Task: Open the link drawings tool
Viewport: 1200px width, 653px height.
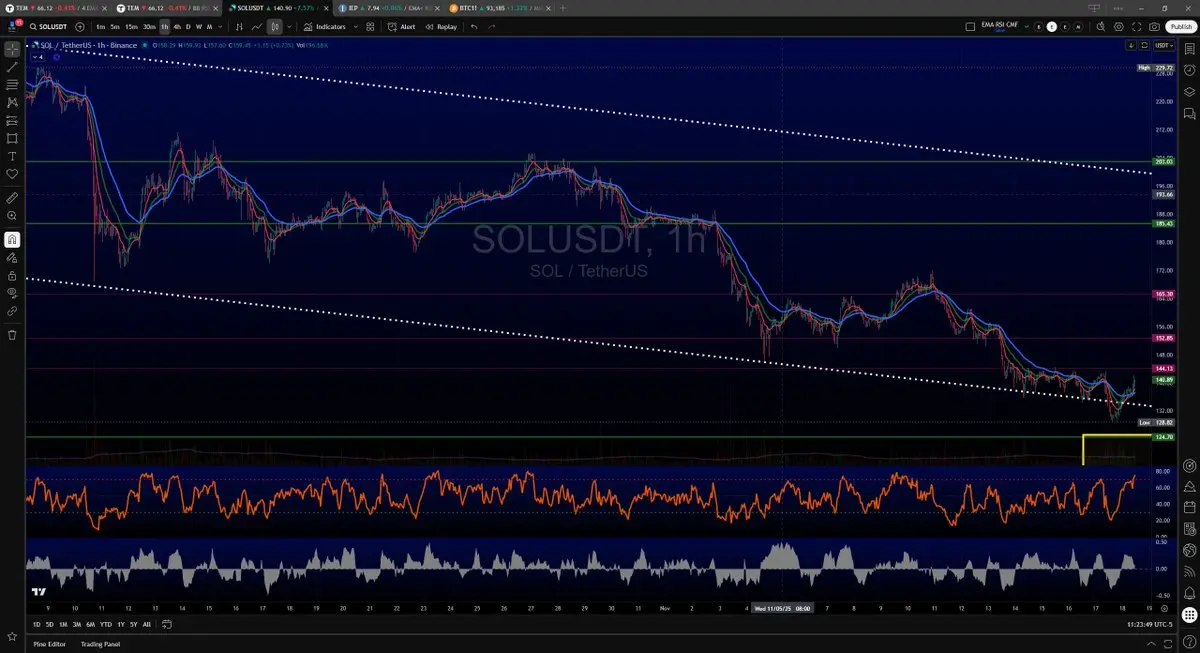Action: (x=12, y=311)
